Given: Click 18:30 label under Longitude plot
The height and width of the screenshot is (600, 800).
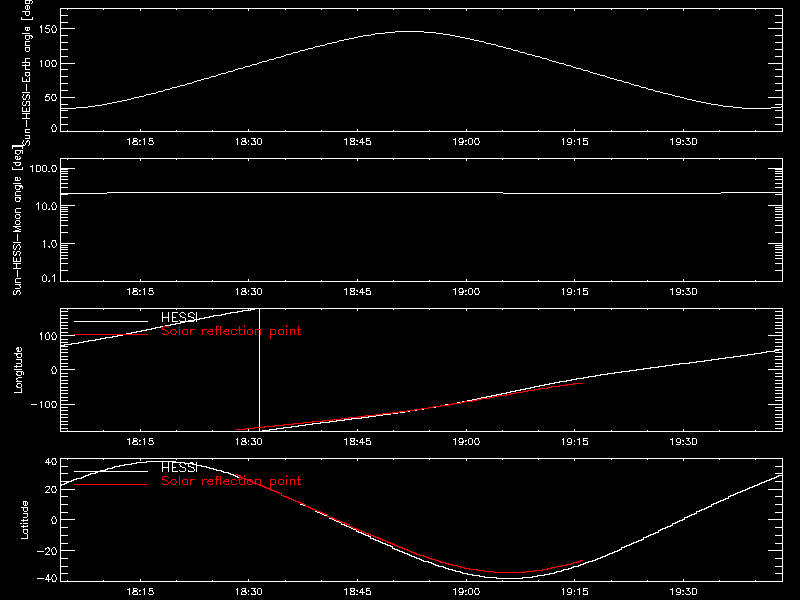Looking at the screenshot, I should tap(248, 442).
